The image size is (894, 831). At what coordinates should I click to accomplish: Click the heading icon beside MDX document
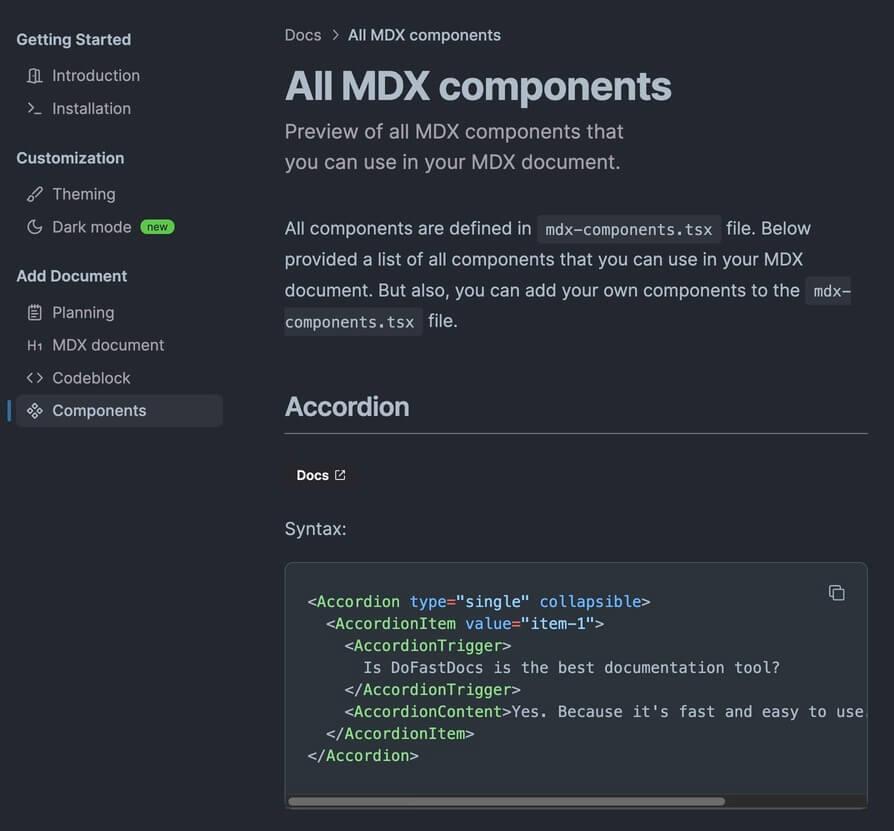[35, 345]
